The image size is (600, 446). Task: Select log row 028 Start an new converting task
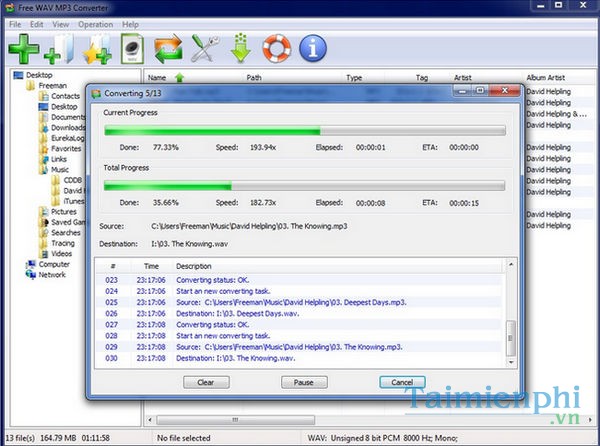tap(298, 336)
